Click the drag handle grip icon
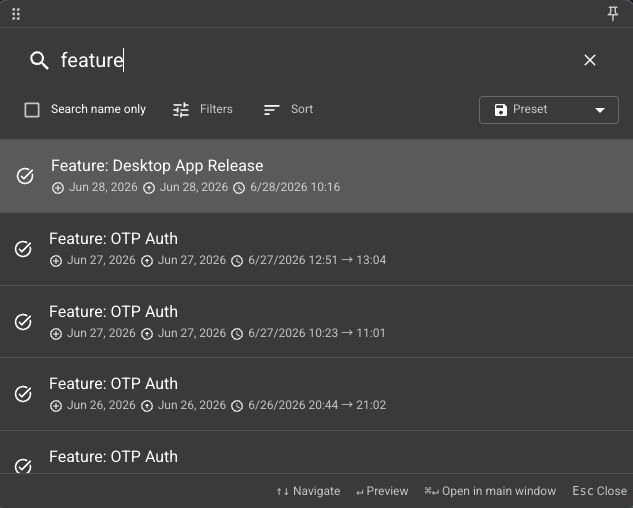 pyautogui.click(x=16, y=14)
